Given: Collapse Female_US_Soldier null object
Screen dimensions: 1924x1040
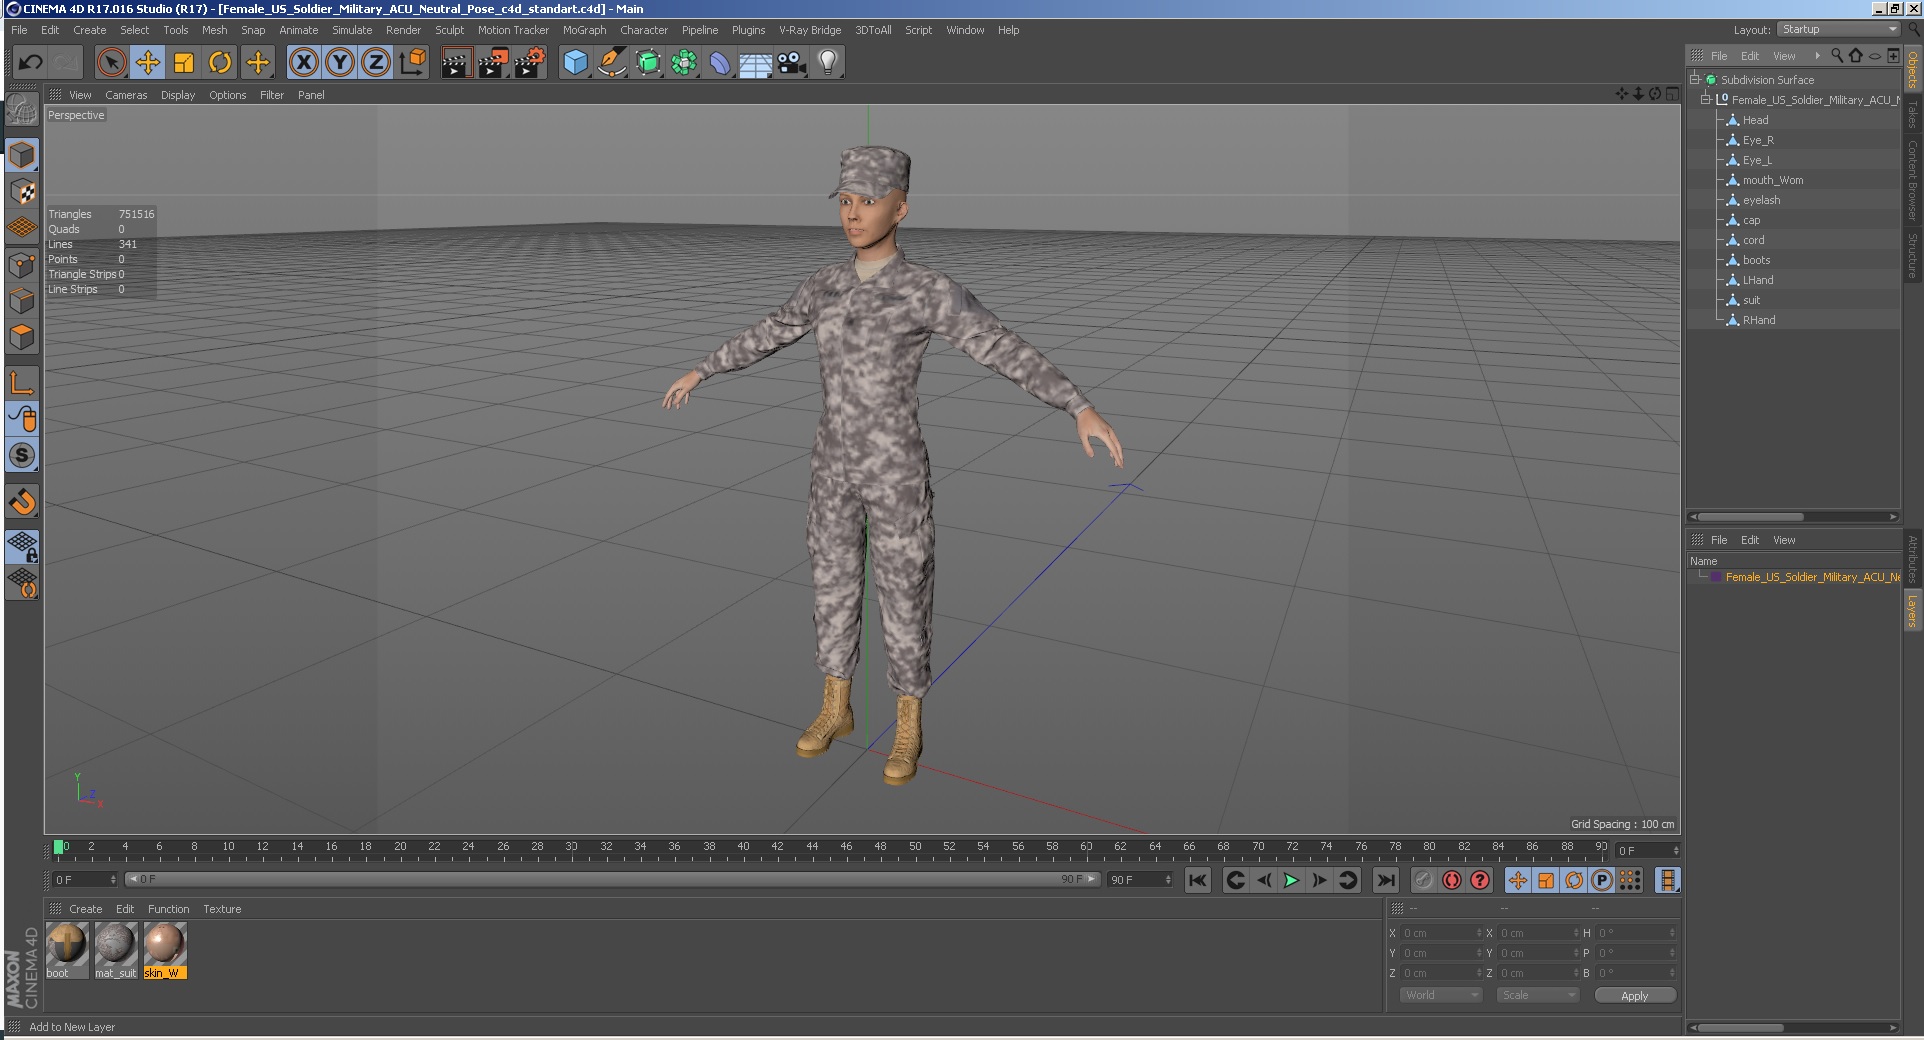Looking at the screenshot, I should coord(1706,99).
